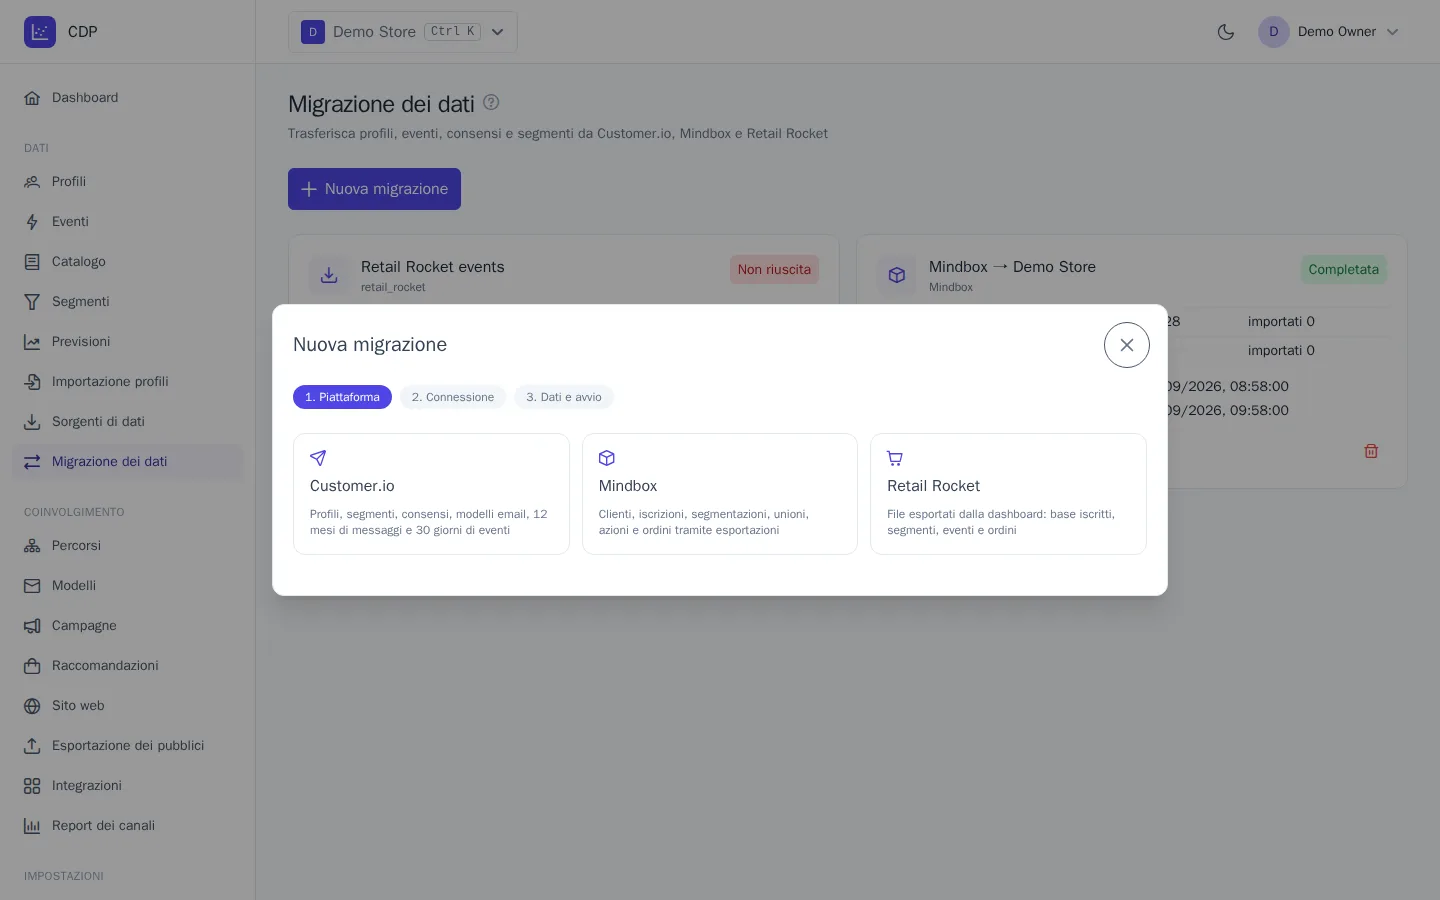The width and height of the screenshot is (1440, 900).
Task: Select step 1. Piattaforma
Action: point(342,397)
